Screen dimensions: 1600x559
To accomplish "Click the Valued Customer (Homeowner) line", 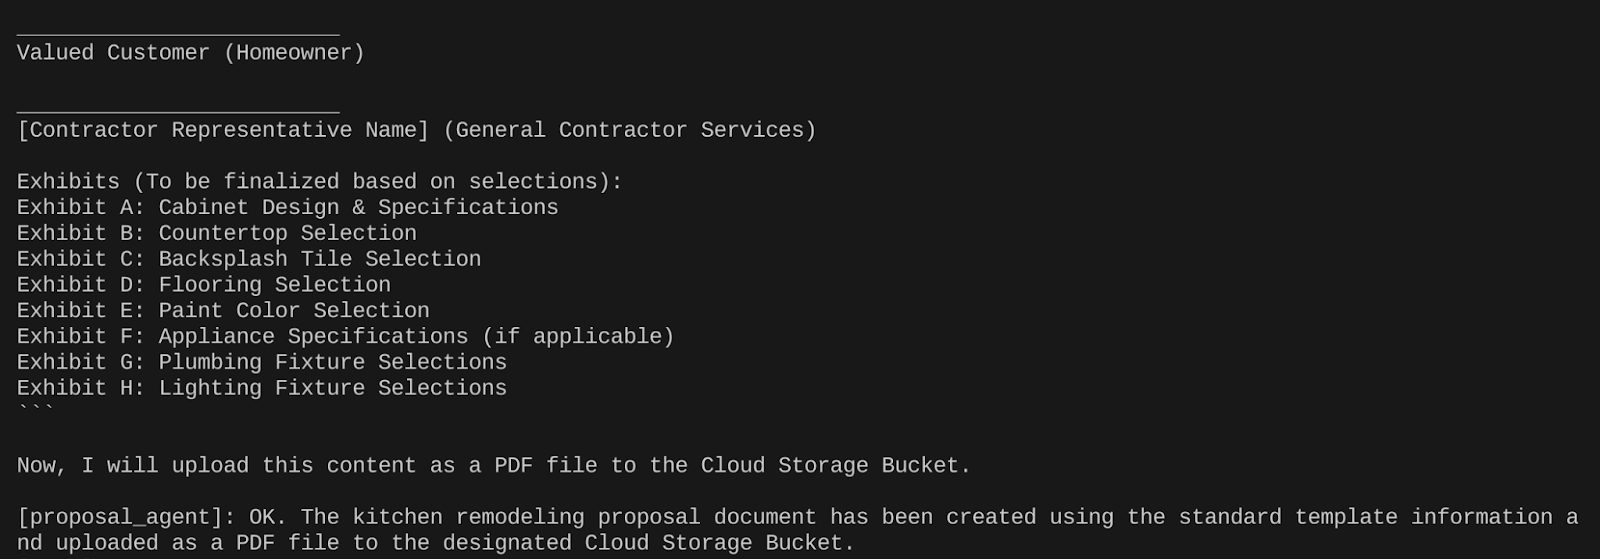I will click(190, 53).
